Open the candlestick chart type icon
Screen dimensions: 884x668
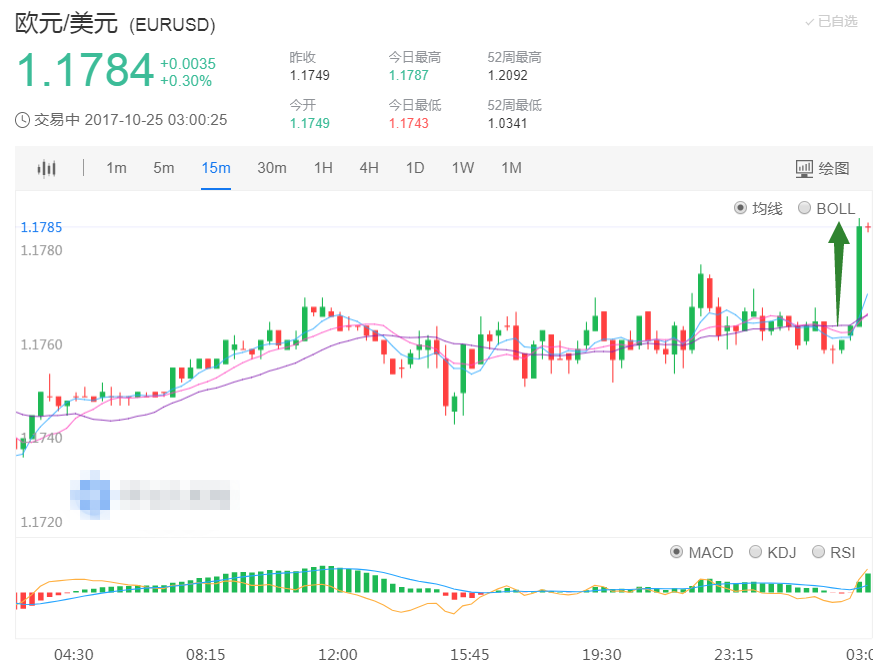click(x=47, y=168)
